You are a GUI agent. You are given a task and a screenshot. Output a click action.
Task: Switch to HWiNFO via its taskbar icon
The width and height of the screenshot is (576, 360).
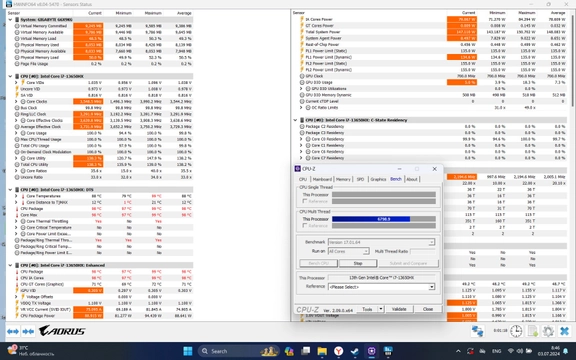click(388, 351)
